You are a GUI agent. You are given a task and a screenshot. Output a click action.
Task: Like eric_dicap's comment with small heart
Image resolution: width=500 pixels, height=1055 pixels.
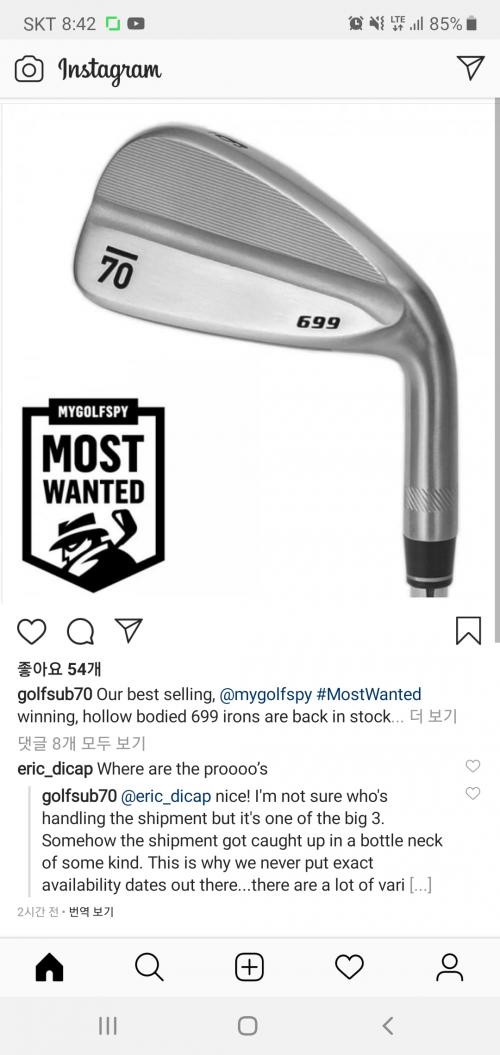tap(473, 766)
